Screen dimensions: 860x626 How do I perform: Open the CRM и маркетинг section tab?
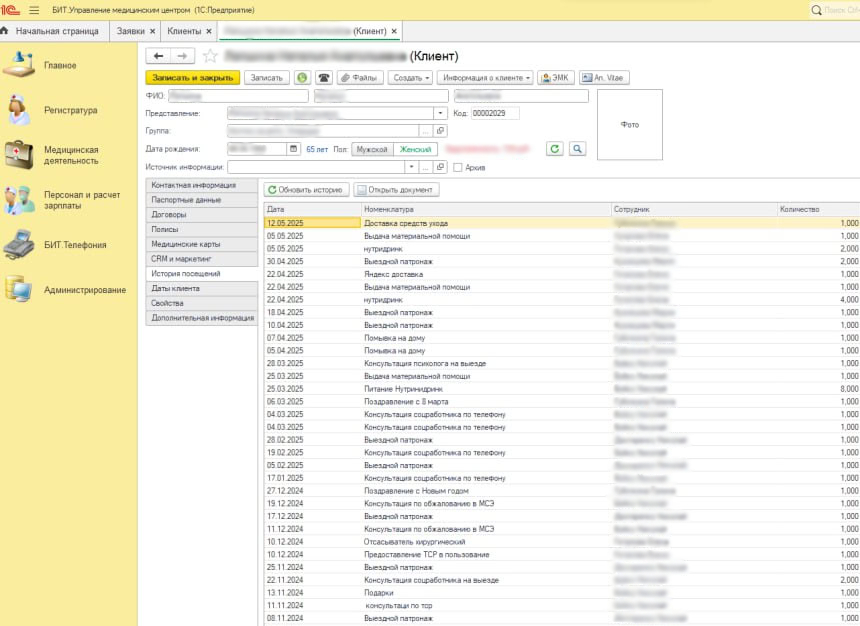tap(201, 259)
